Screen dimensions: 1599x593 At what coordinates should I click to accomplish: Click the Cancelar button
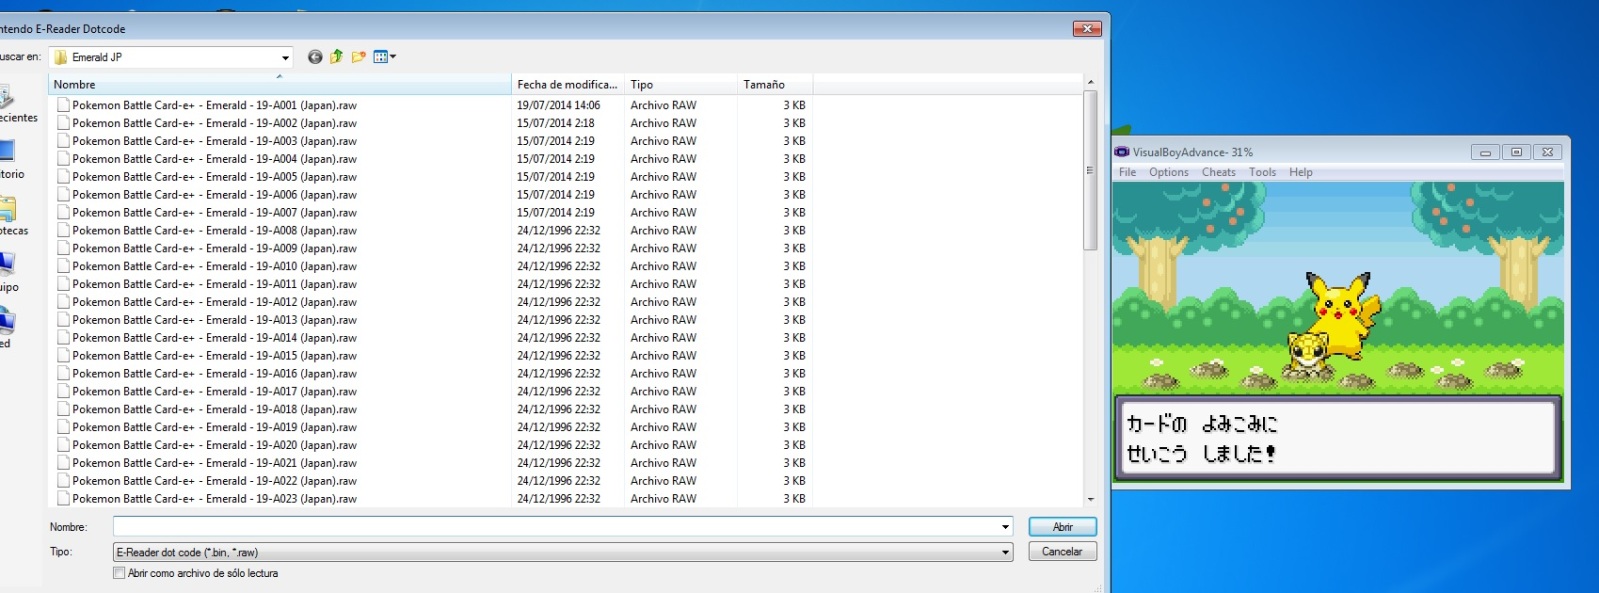1062,552
